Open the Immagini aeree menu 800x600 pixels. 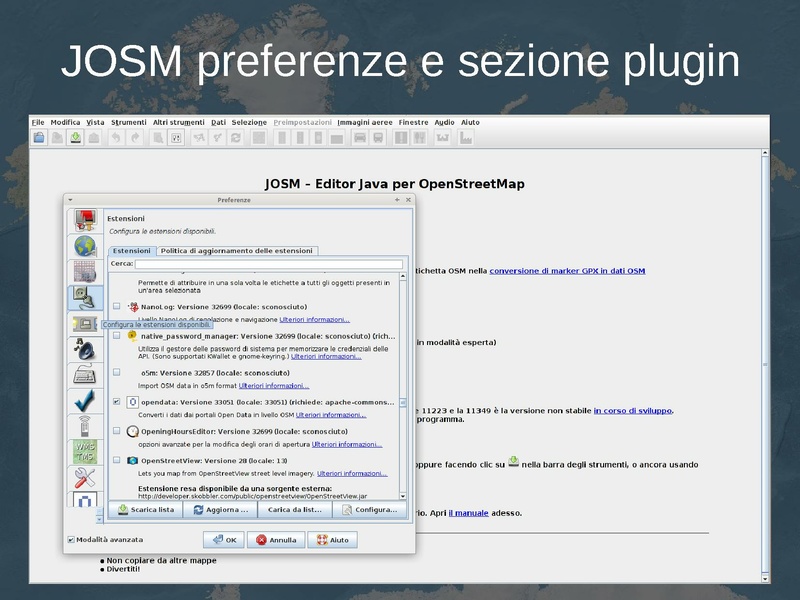pyautogui.click(x=364, y=122)
